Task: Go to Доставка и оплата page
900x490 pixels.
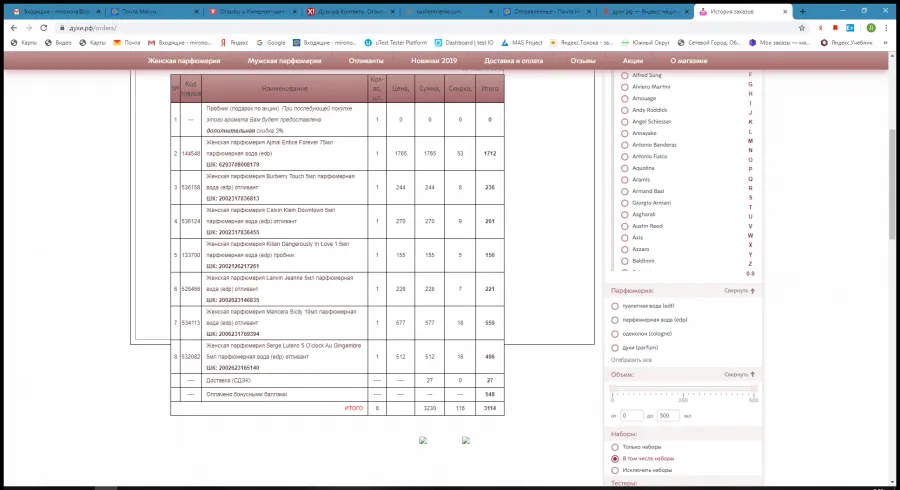Action: [513, 60]
